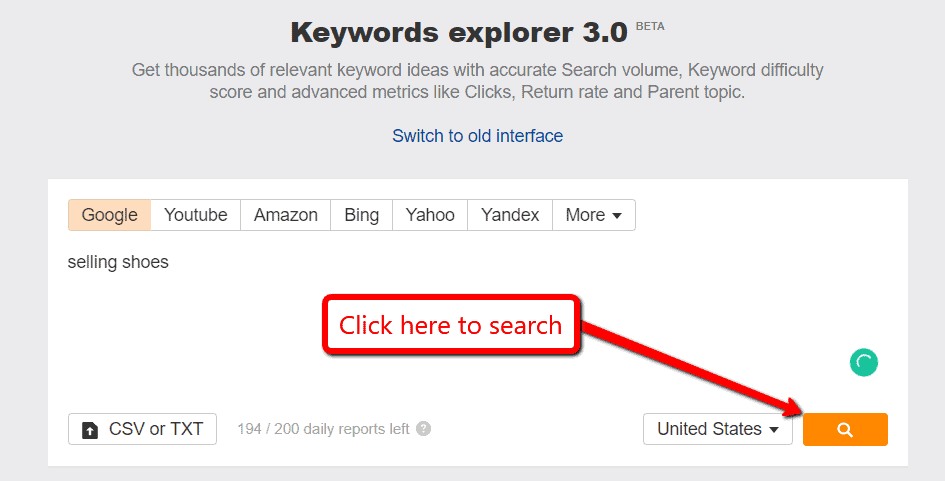Pick the Yandex search engine tab
Screen dimensions: 945x481
pyautogui.click(x=510, y=215)
